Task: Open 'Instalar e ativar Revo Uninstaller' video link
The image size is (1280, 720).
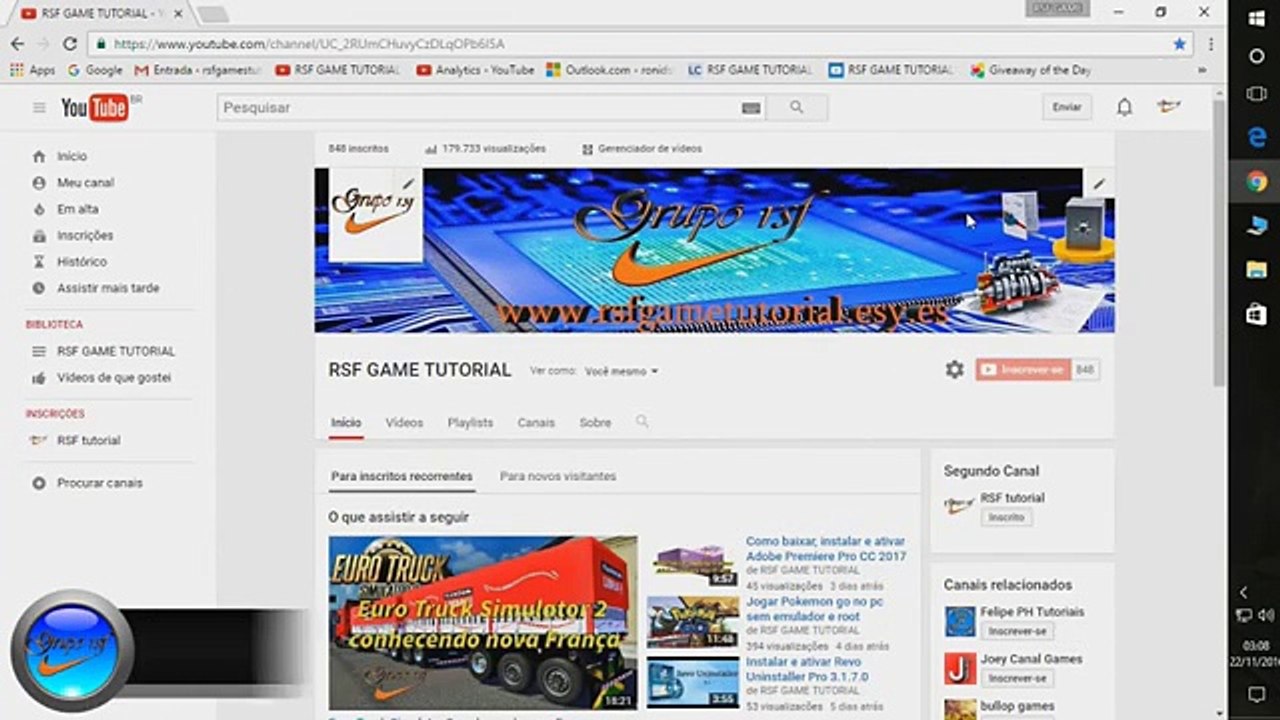Action: click(x=807, y=670)
